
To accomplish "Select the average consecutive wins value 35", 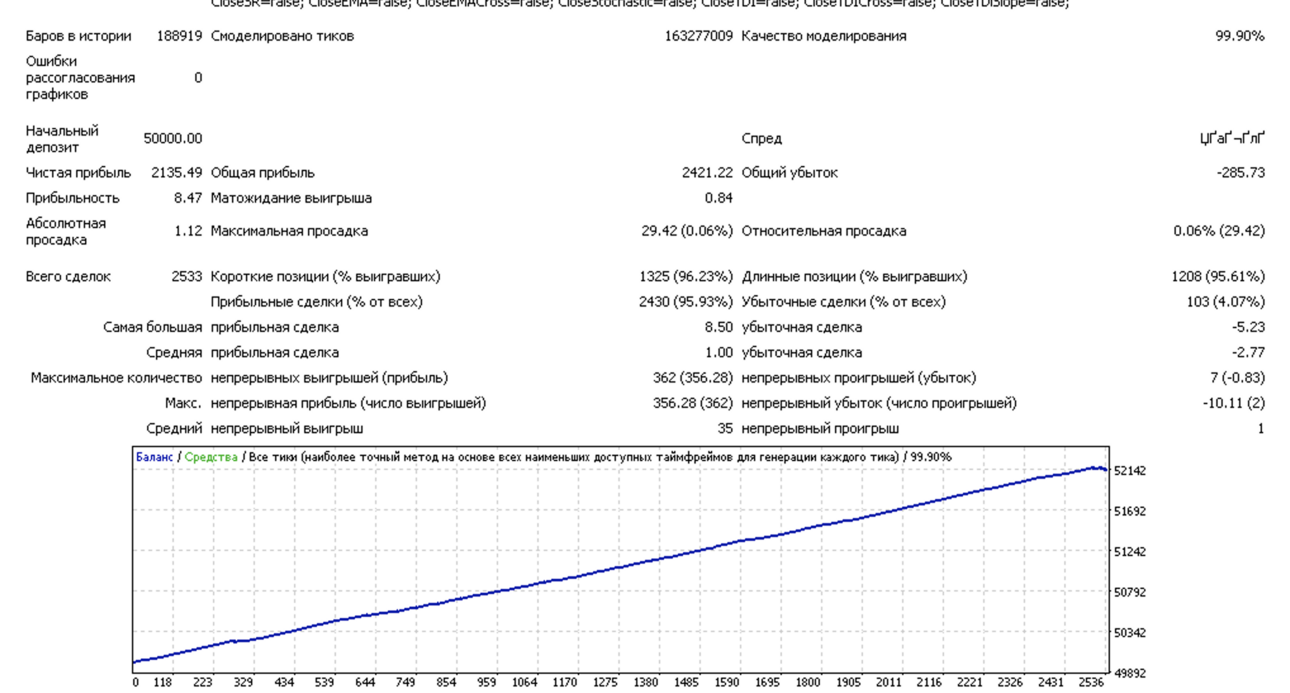I will coord(725,428).
